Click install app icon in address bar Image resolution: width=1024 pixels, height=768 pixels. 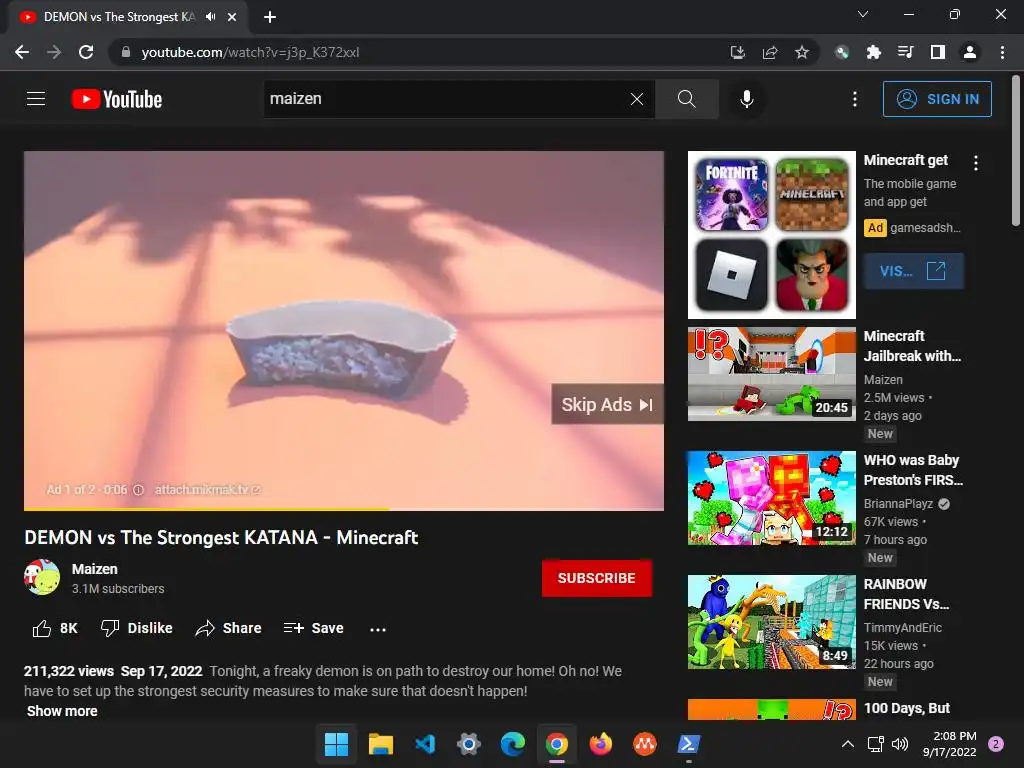(x=737, y=52)
